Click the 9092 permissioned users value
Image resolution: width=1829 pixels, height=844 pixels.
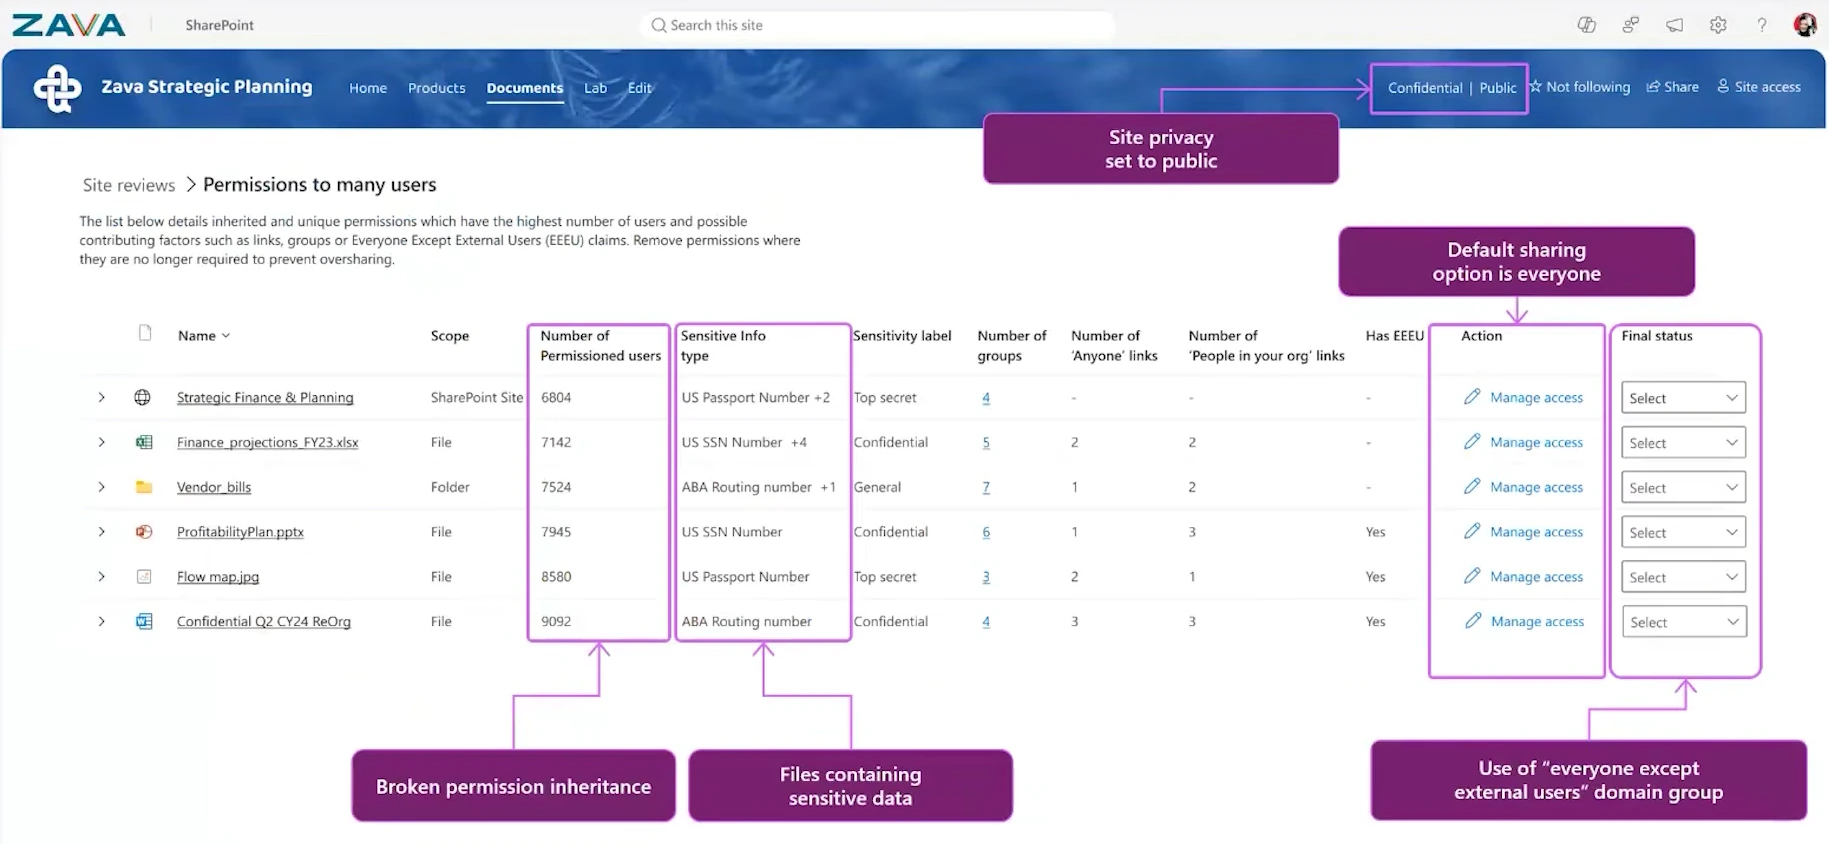coord(556,621)
